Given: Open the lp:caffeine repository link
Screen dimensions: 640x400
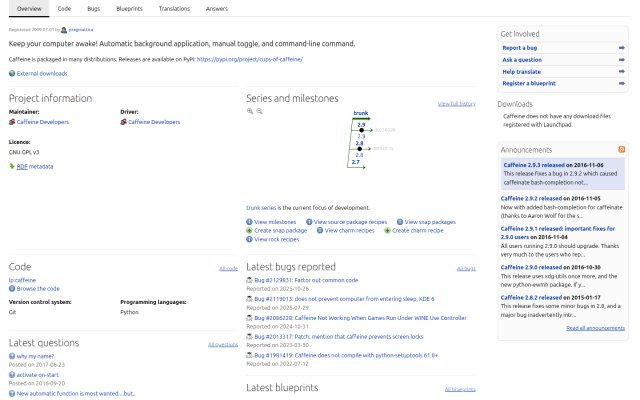Looking at the screenshot, I should coord(22,280).
